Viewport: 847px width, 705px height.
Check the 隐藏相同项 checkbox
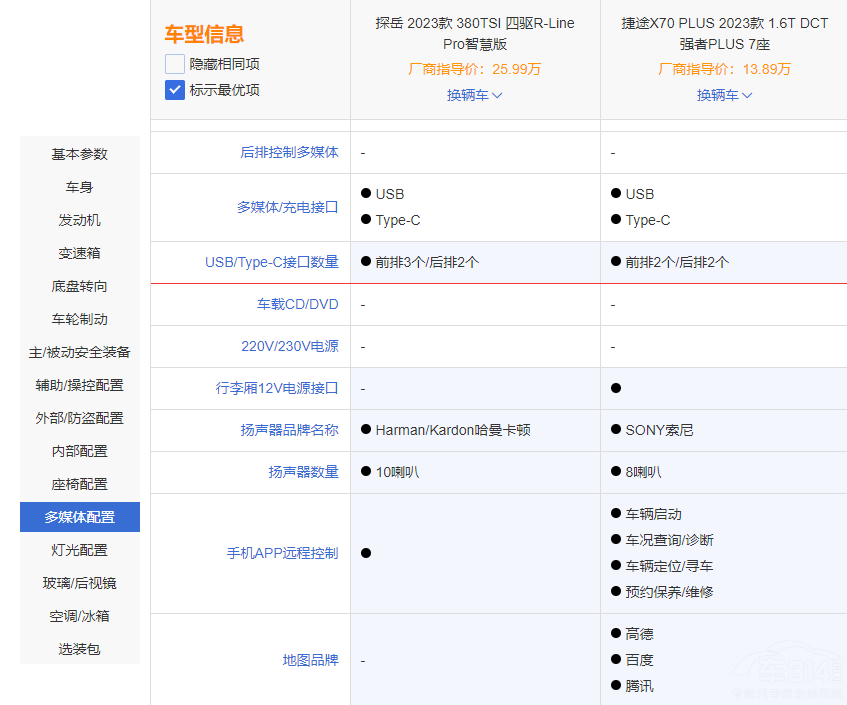tap(175, 64)
